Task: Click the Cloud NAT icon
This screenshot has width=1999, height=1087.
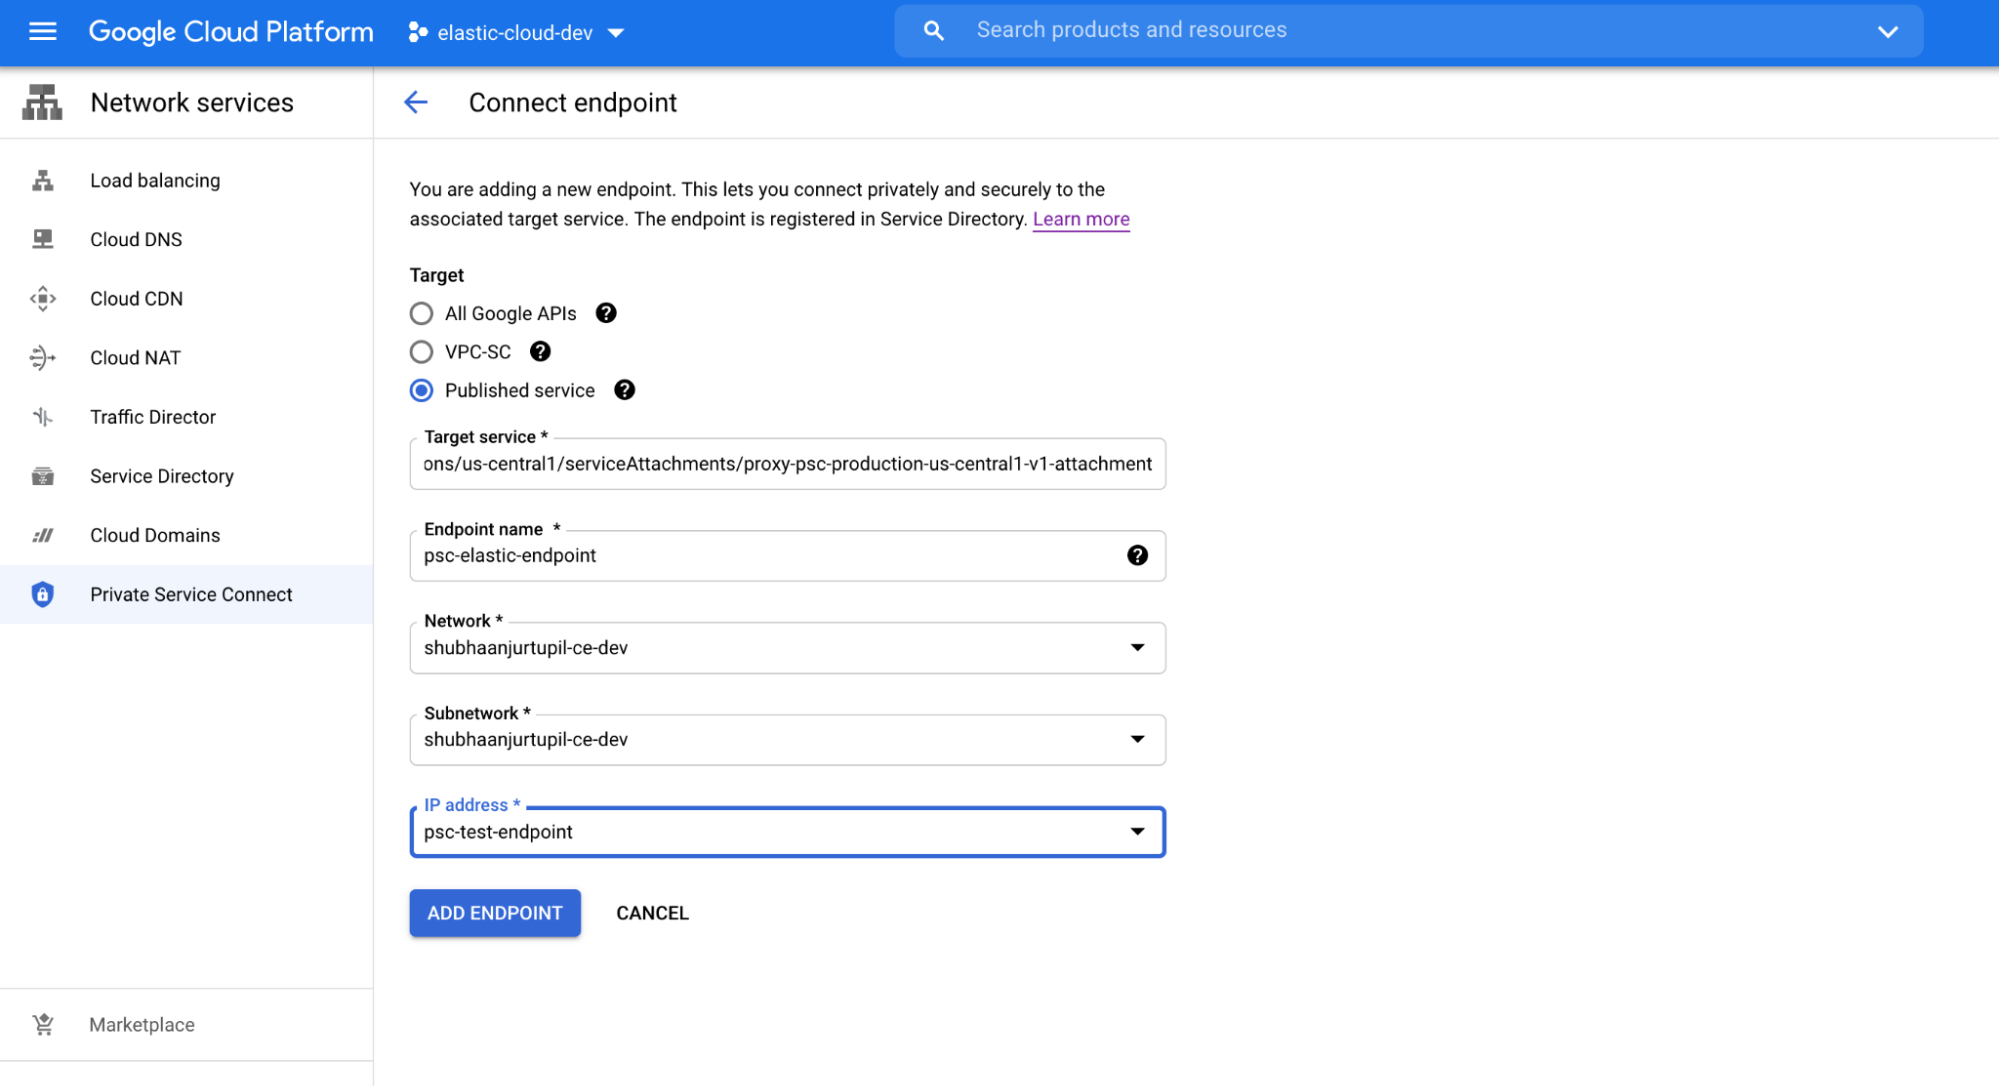Action: (x=42, y=358)
